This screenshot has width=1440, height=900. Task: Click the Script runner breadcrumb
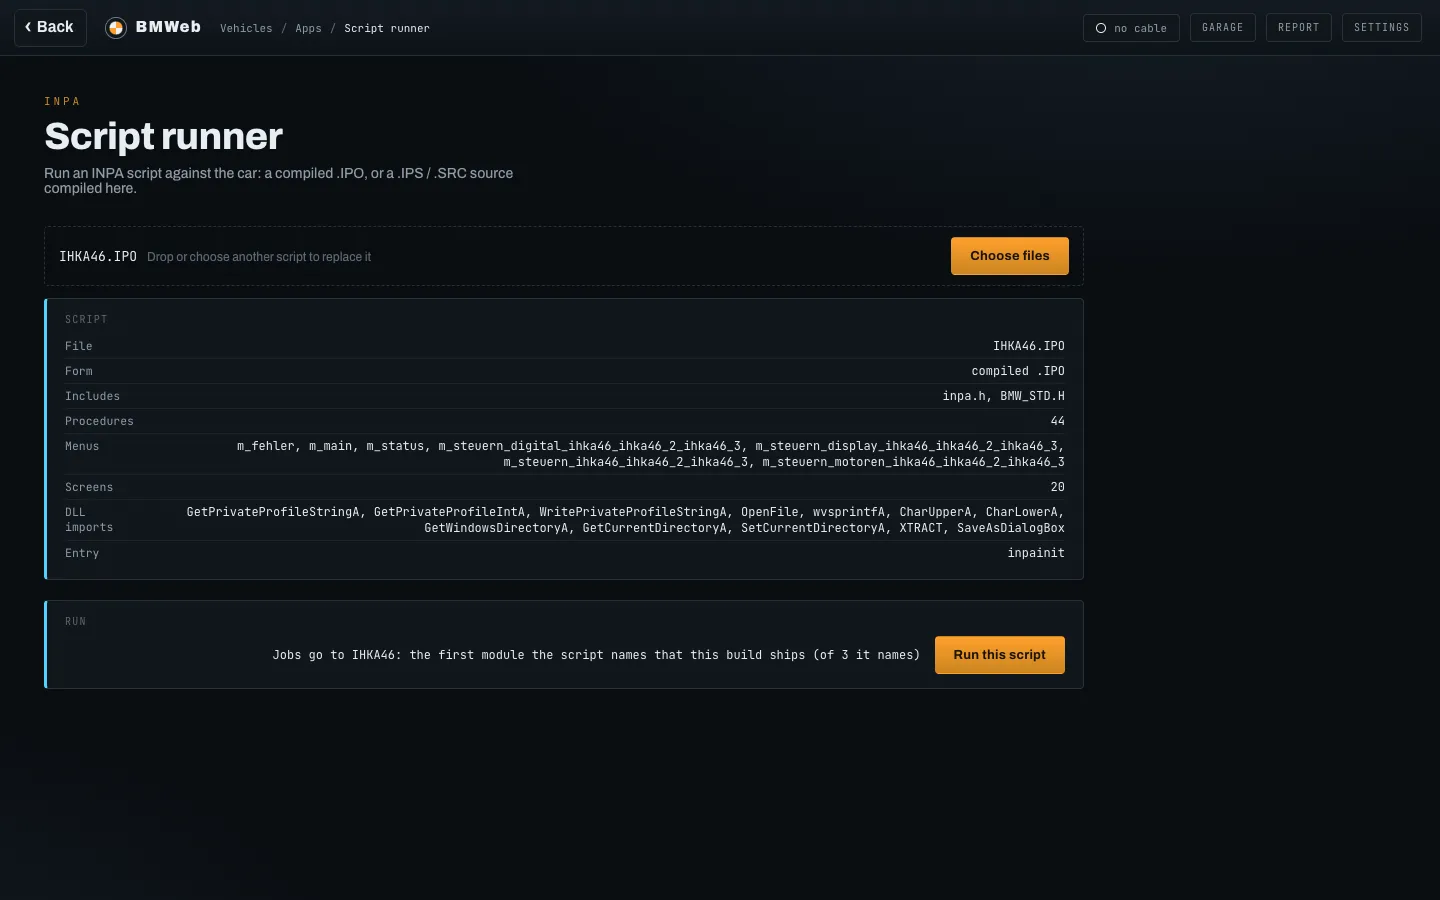[x=387, y=28]
